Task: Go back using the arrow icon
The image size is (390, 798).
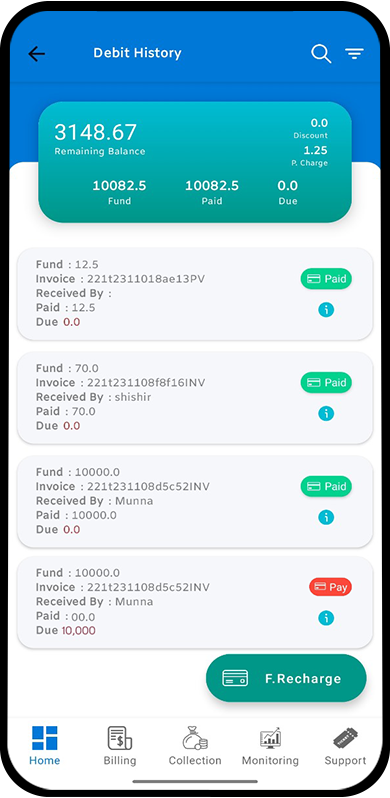Action: click(x=37, y=53)
